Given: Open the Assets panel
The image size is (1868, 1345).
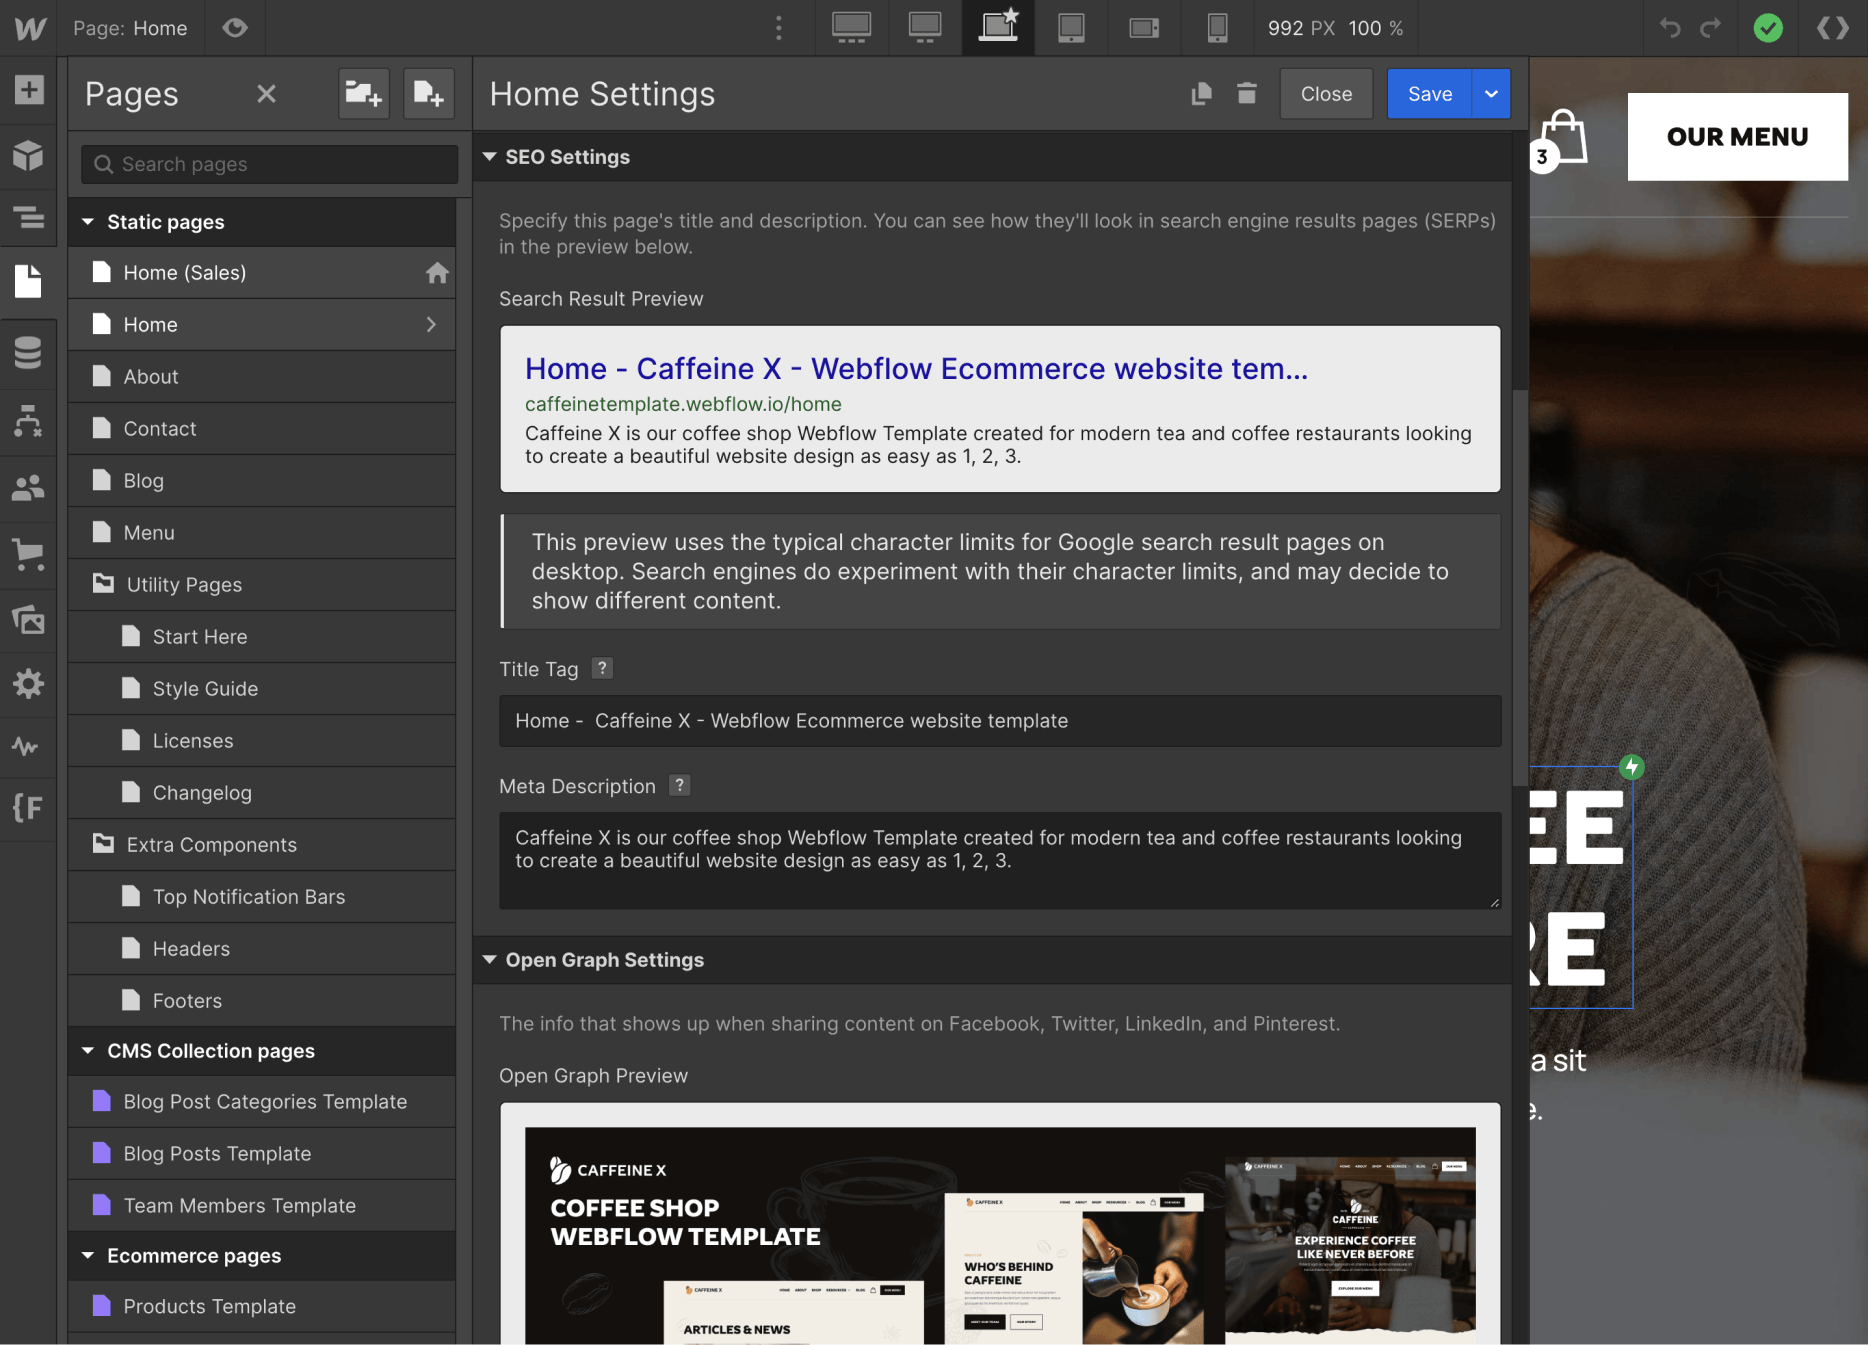Looking at the screenshot, I should pyautogui.click(x=29, y=620).
